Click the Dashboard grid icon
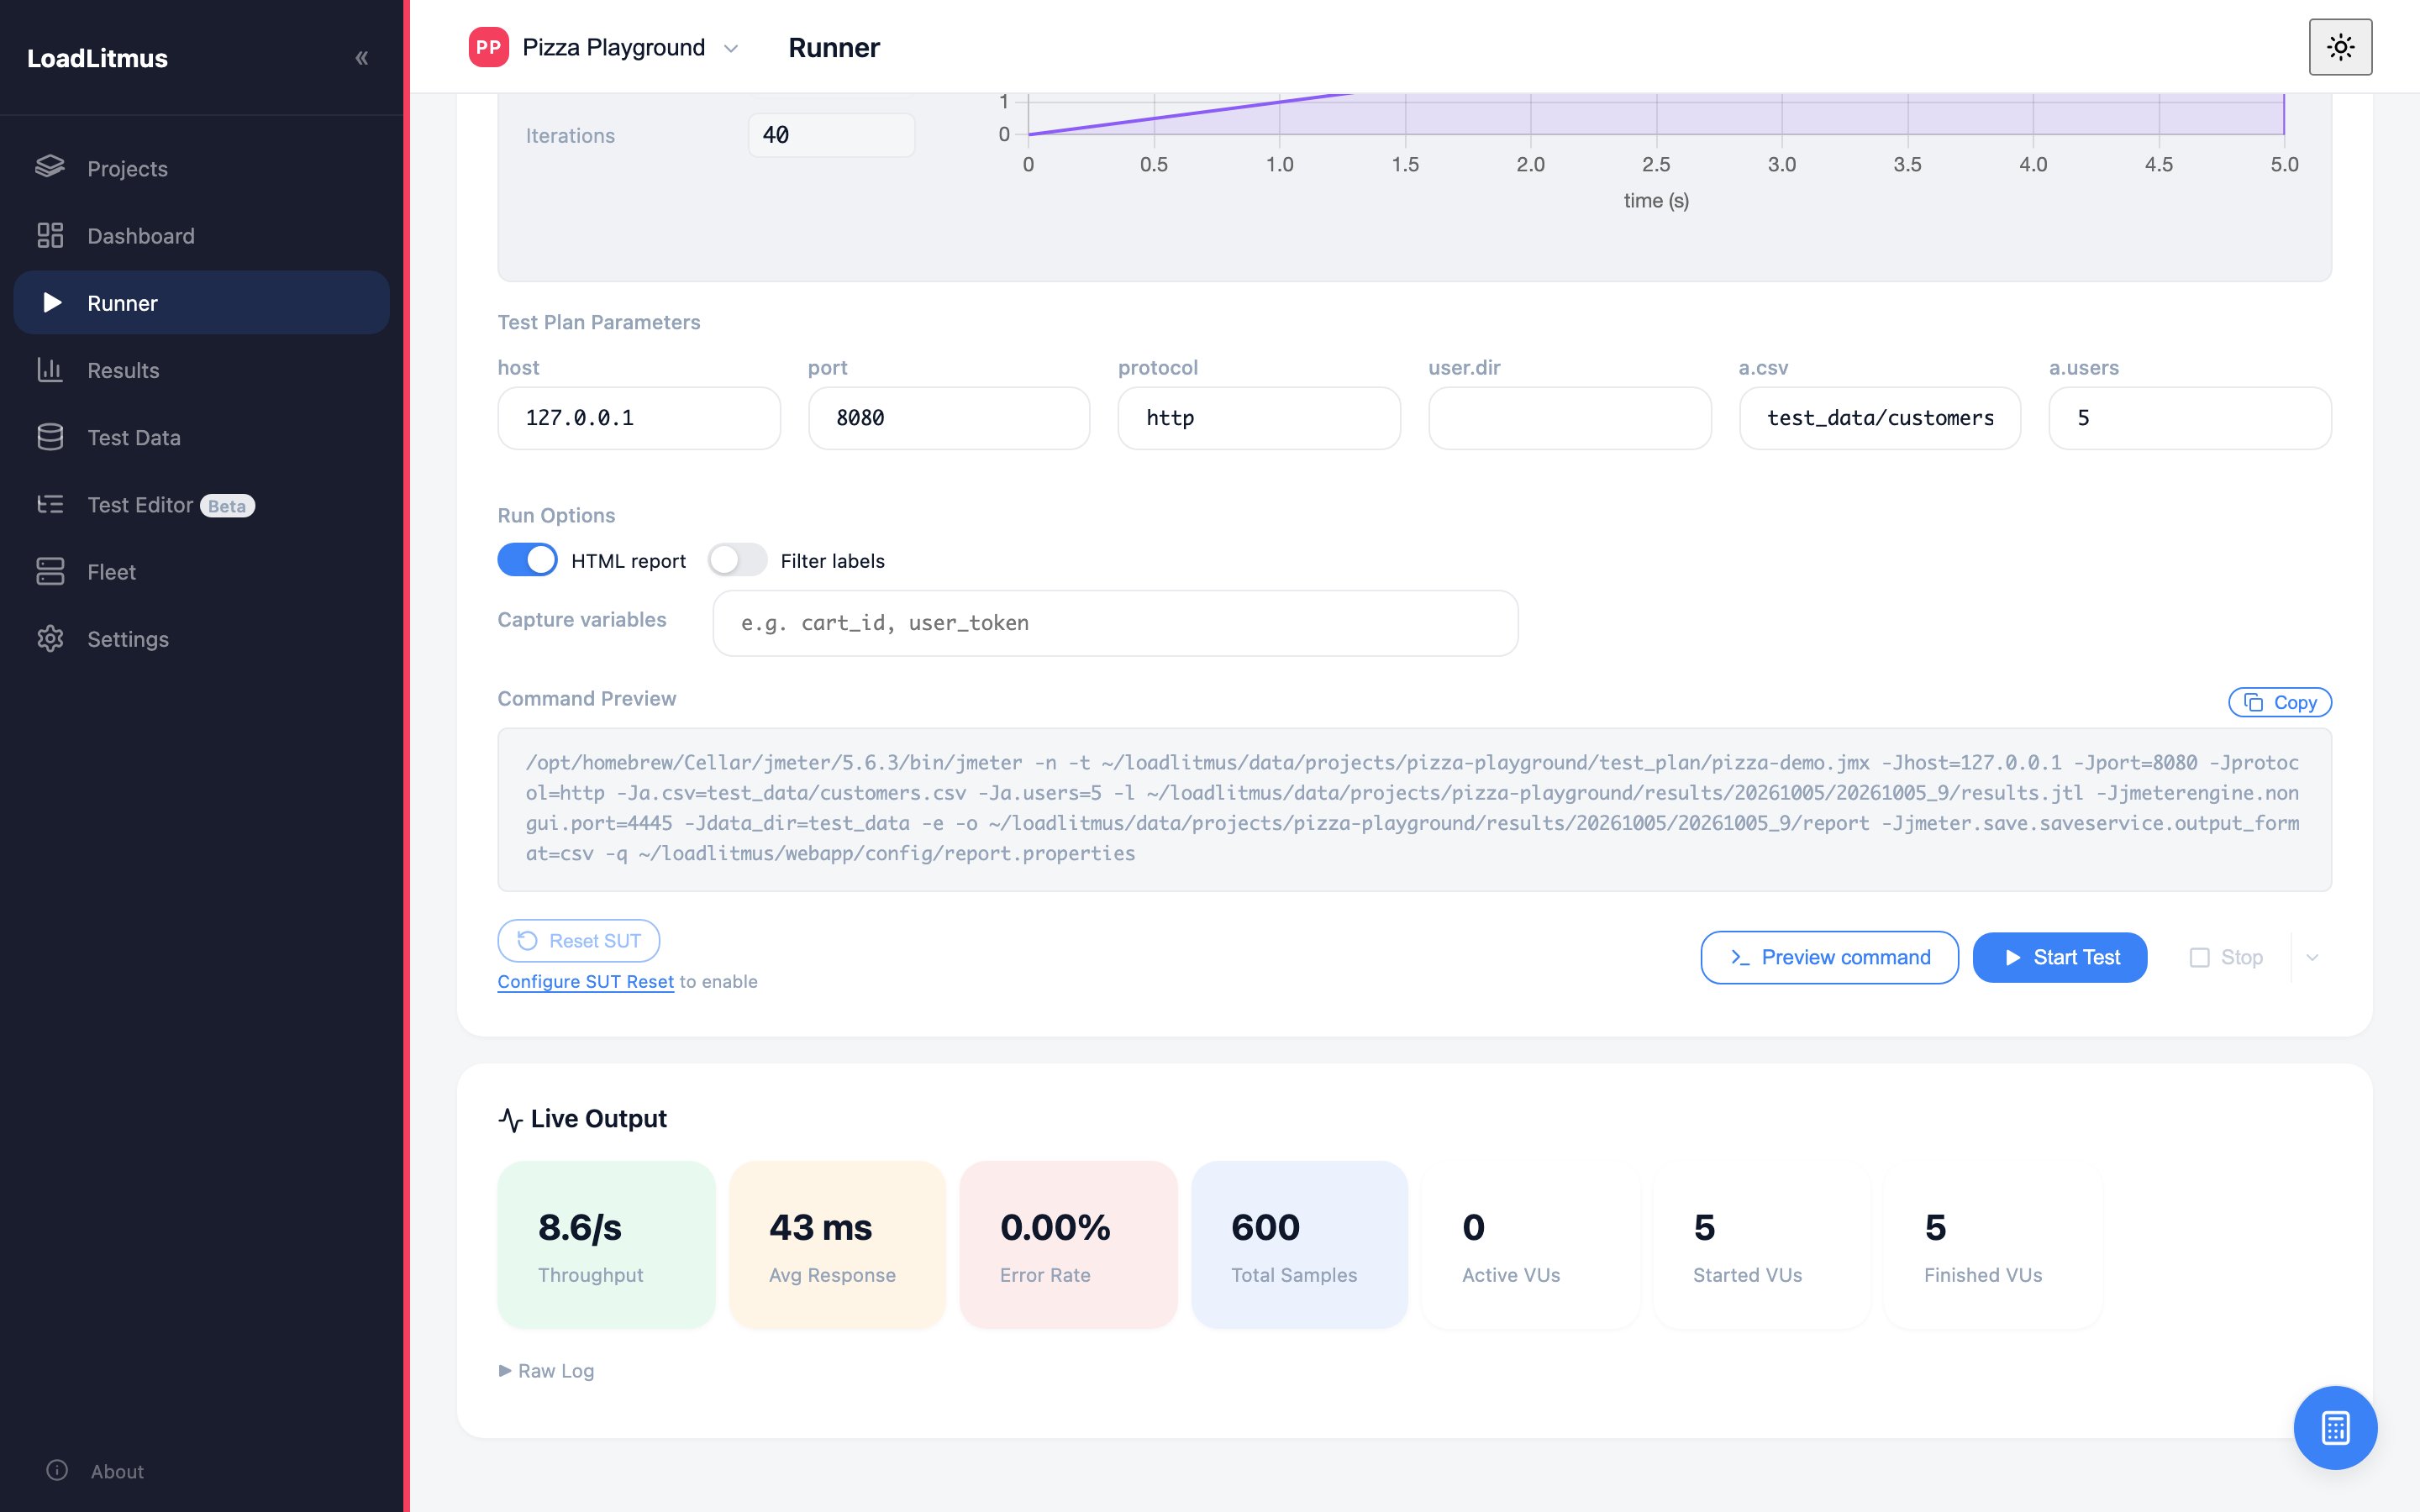This screenshot has height=1512, width=2420. click(50, 235)
